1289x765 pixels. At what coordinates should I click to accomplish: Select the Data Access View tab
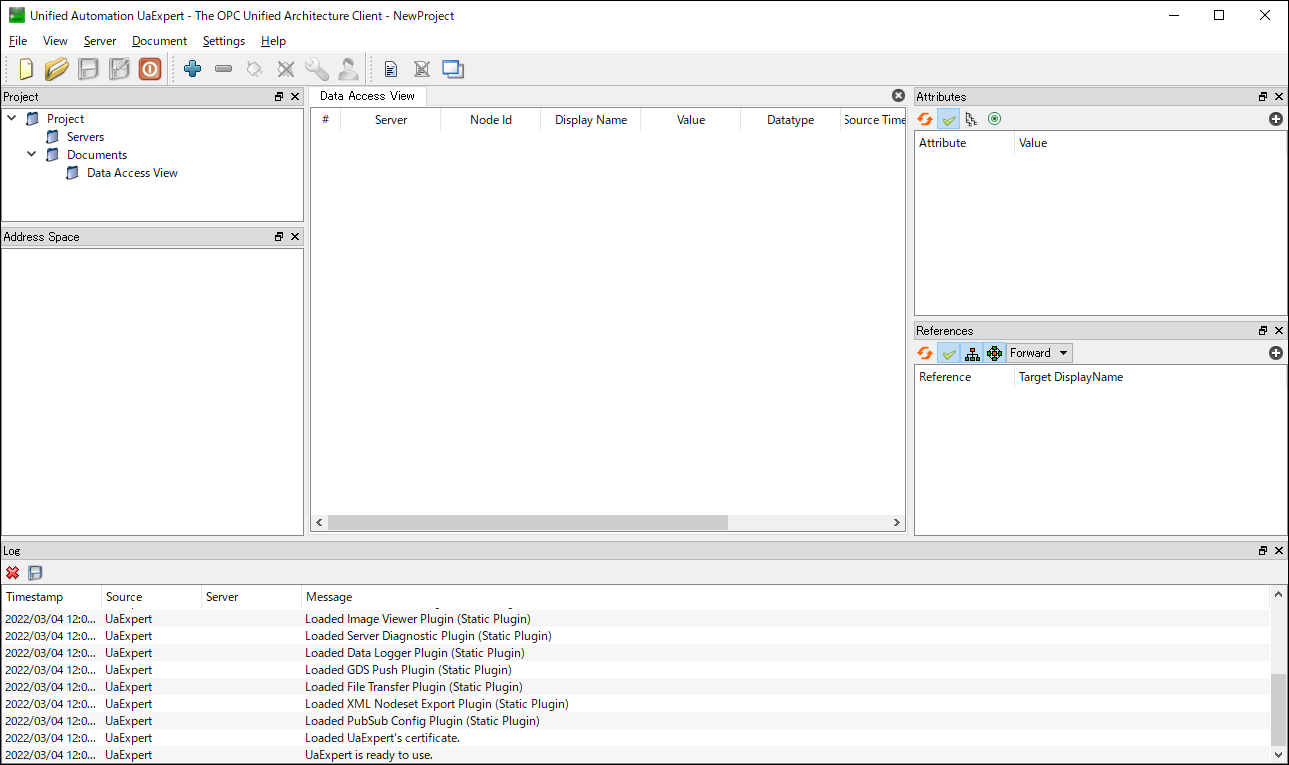point(367,96)
